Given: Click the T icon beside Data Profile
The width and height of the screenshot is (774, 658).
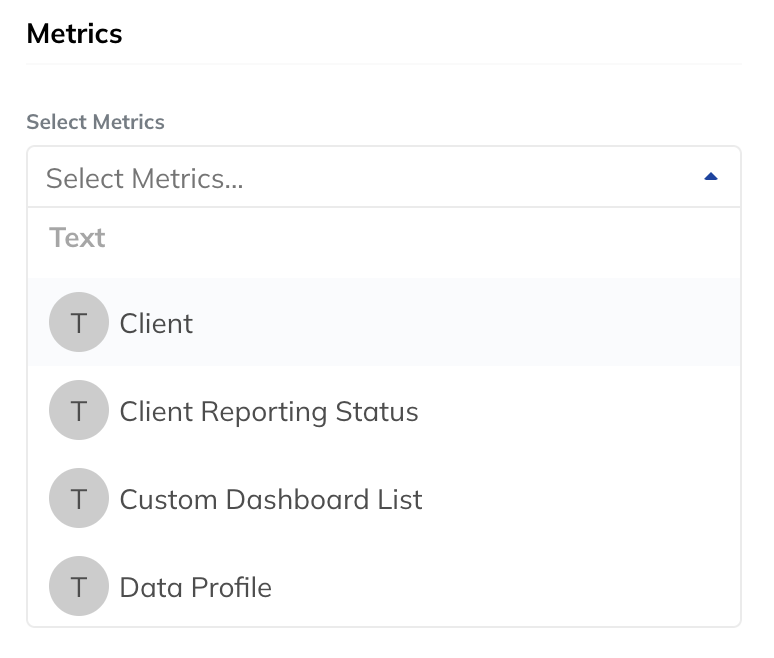Looking at the screenshot, I should 79,586.
